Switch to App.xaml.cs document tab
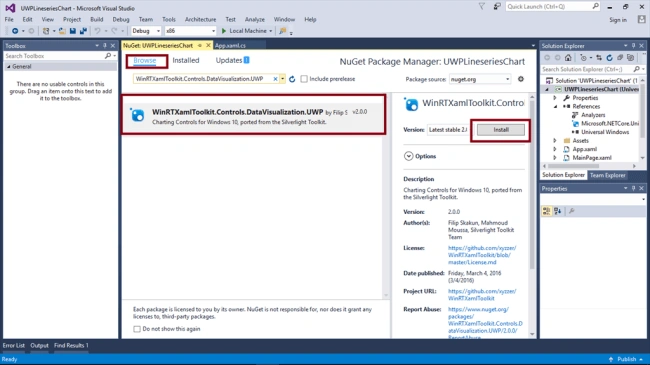Screen dimensions: 650x365 pos(230,46)
